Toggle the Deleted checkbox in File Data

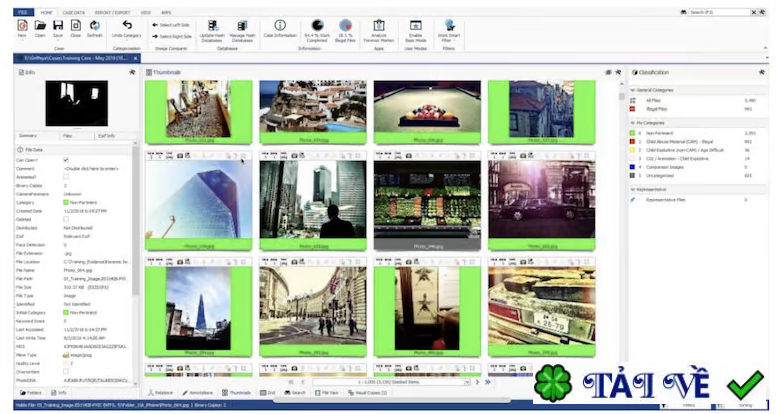point(66,220)
